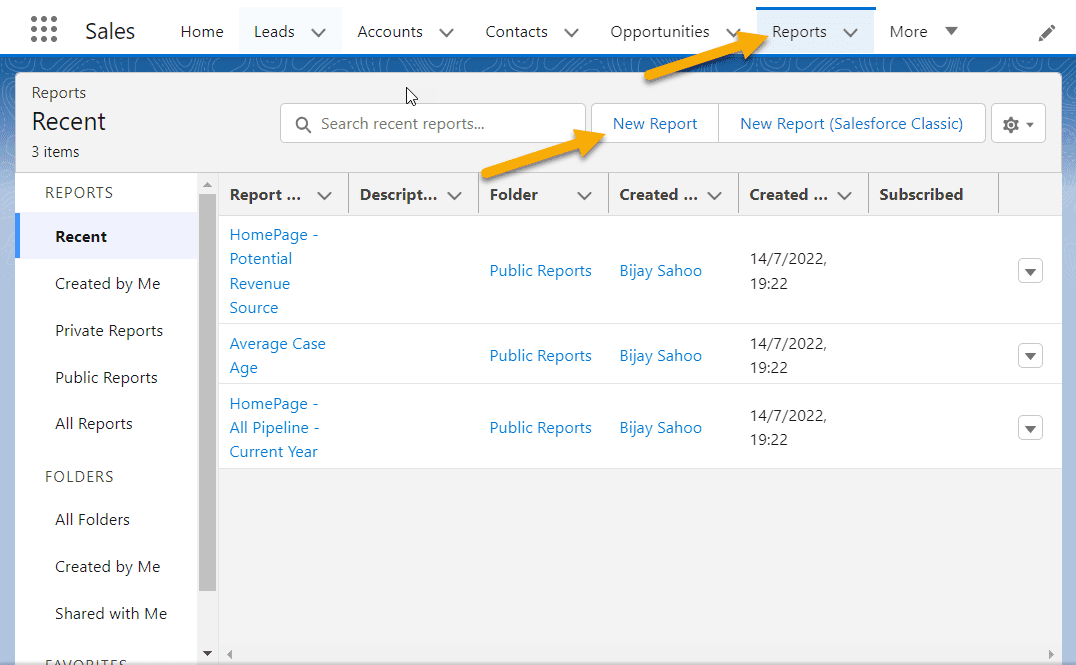1076x665 pixels.
Task: Switch to the Contacts tab
Action: tap(516, 31)
